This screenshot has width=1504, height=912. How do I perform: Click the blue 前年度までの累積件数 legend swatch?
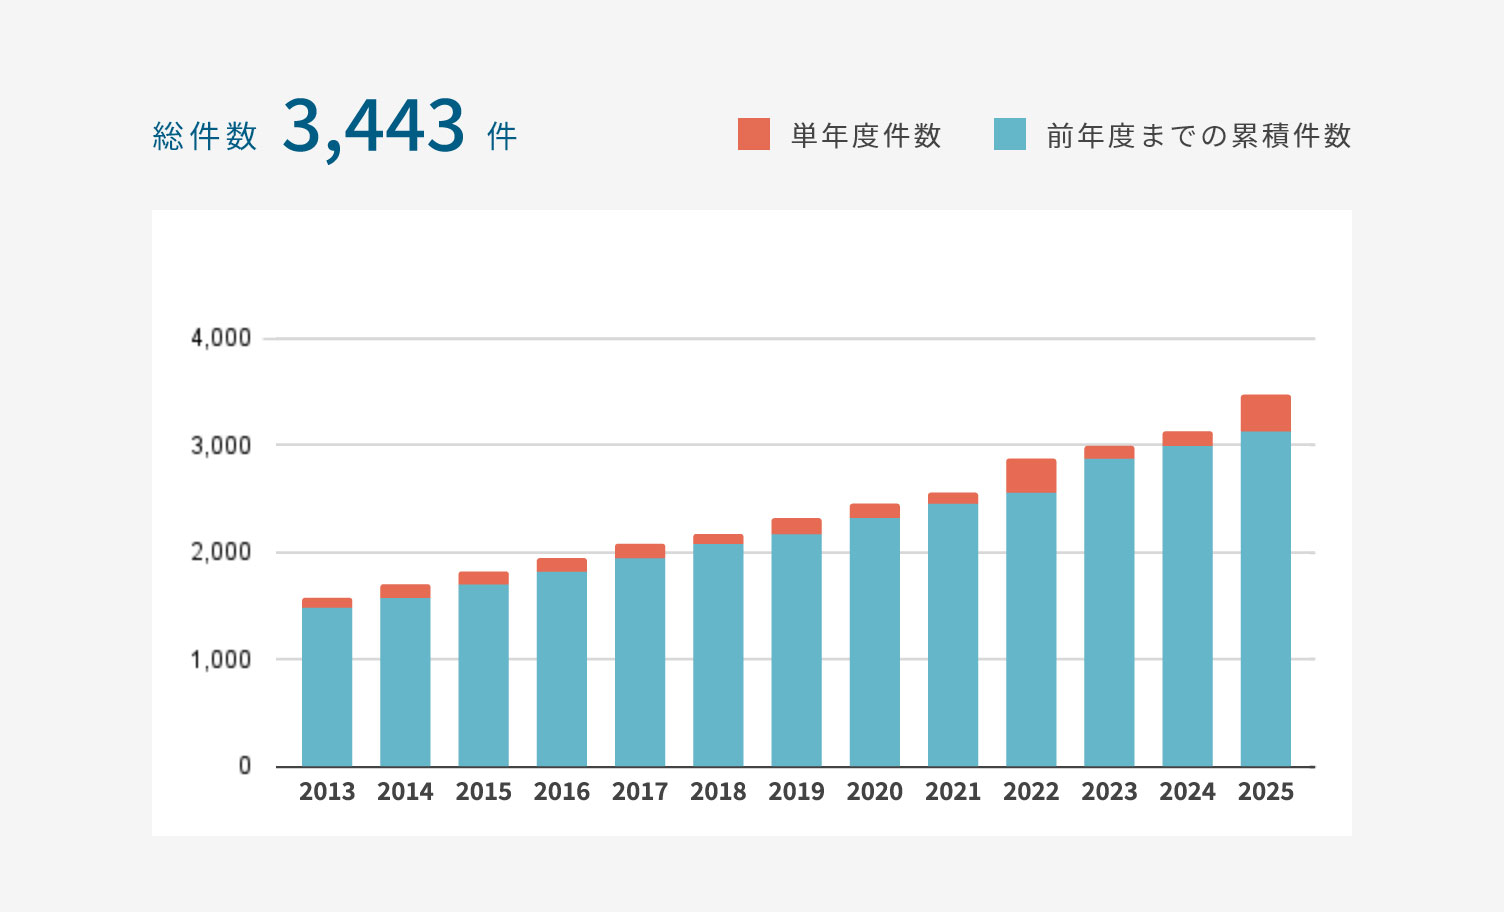1010,134
